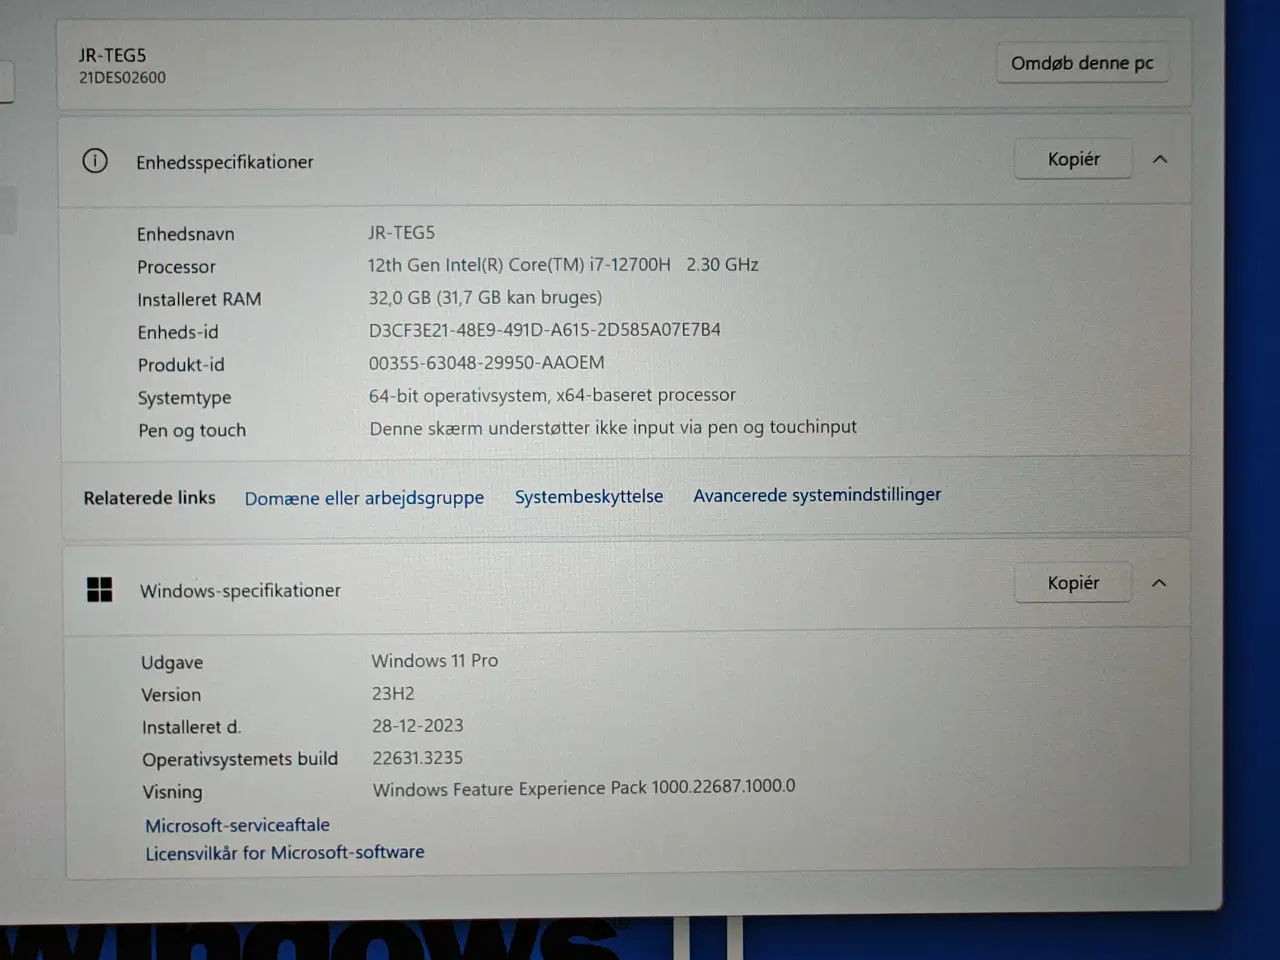Click the RAM value 32,0 GB
Viewport: 1280px width, 960px height.
[485, 297]
